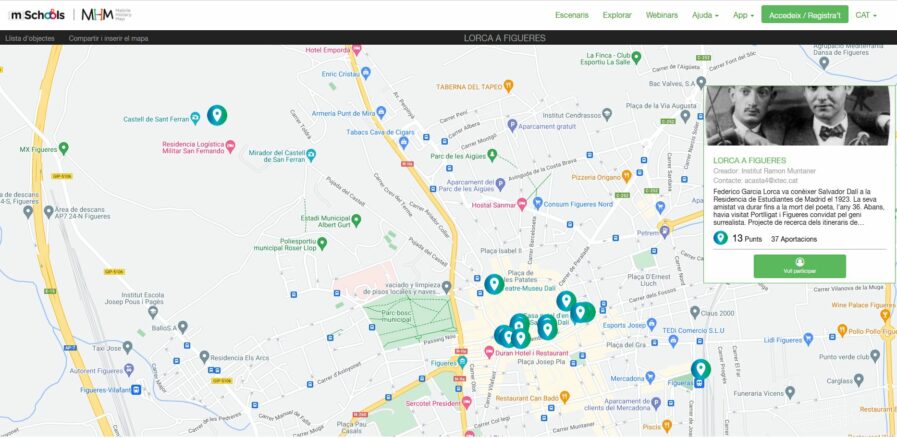Open the Escenaris menu item
The width and height of the screenshot is (897, 438).
click(572, 15)
